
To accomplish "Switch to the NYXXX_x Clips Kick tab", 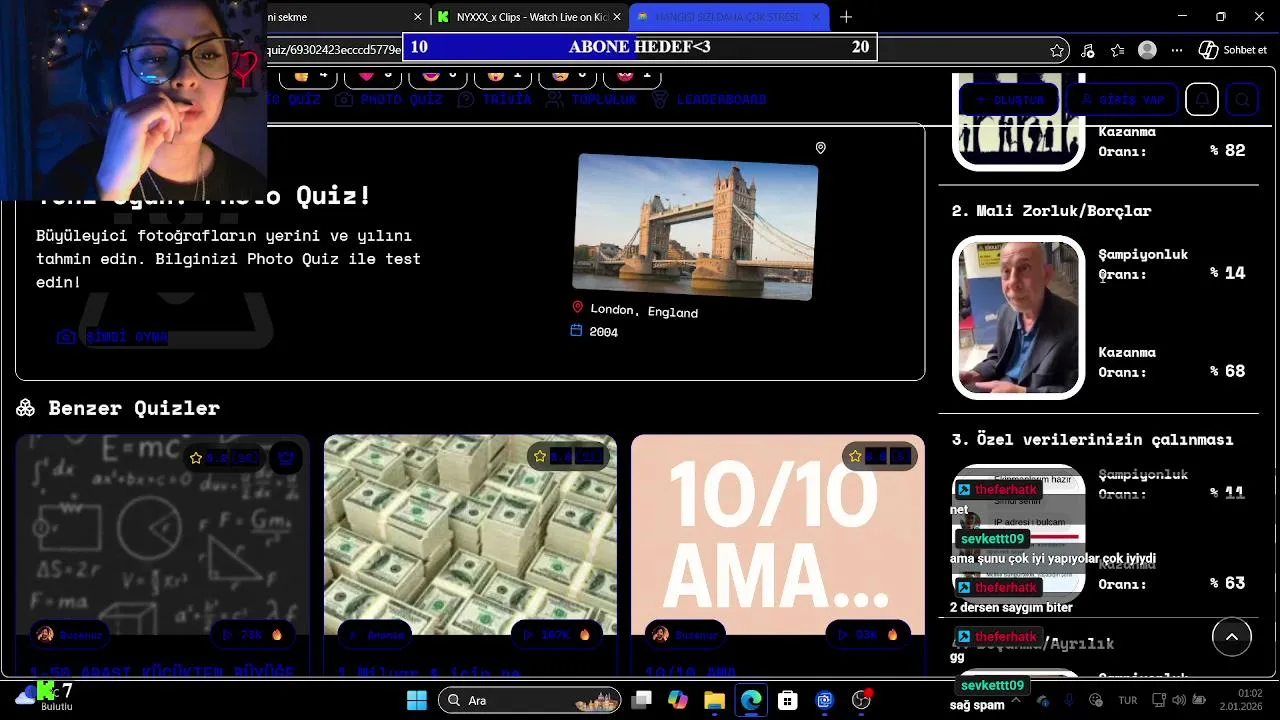I will tap(530, 17).
